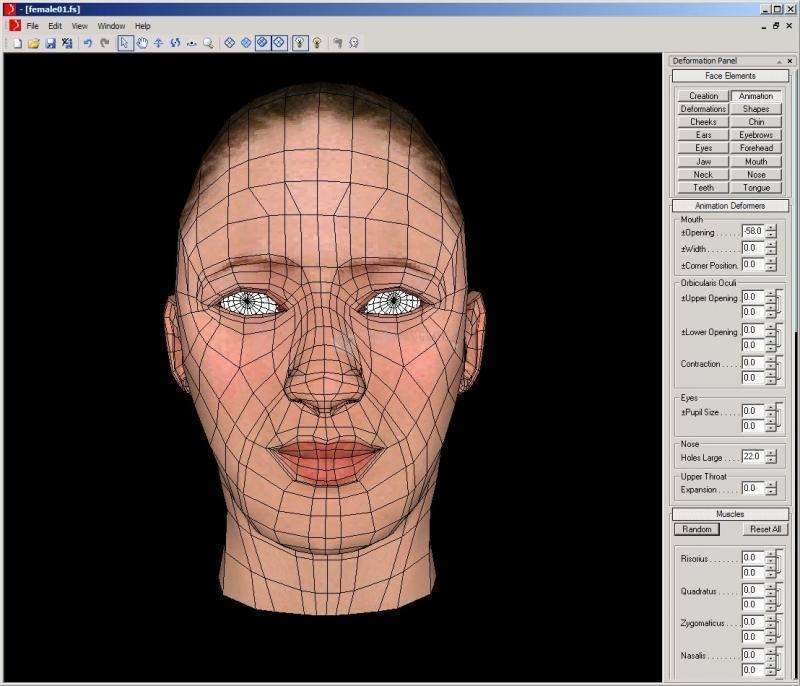This screenshot has height=686, width=800.
Task: Open the View menu
Action: [x=80, y=25]
